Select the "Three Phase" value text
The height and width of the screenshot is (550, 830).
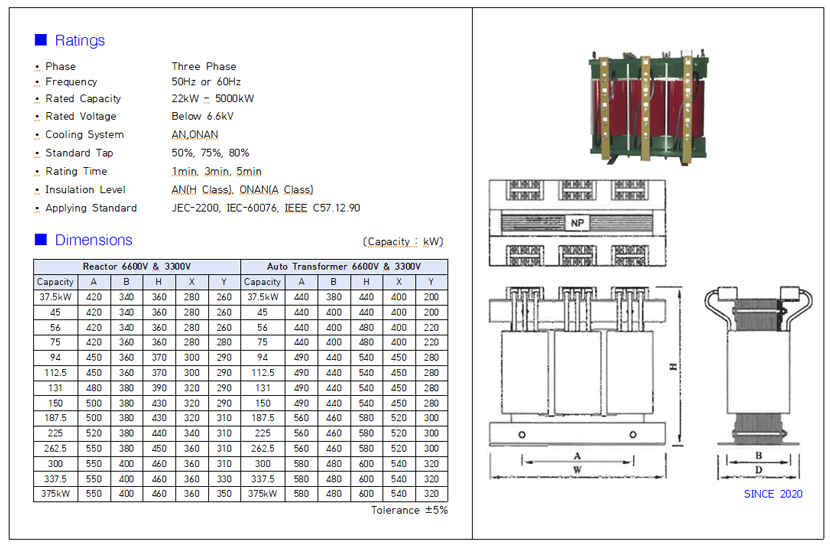pos(204,66)
